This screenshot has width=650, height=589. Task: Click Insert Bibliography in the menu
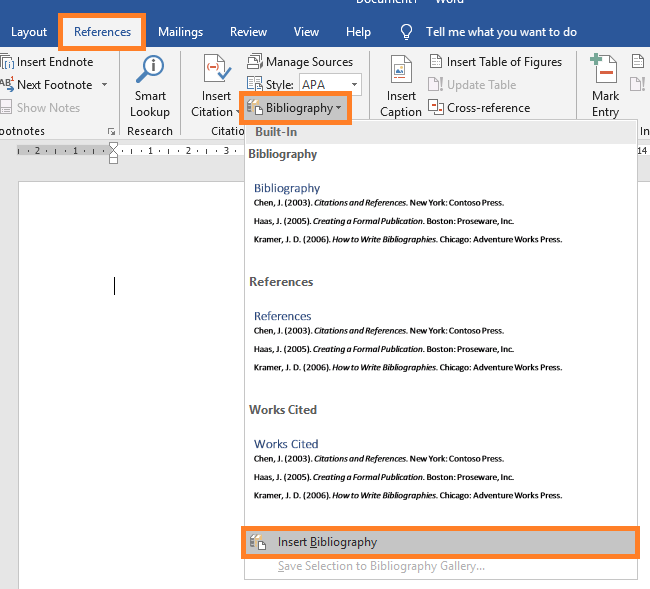click(x=440, y=542)
